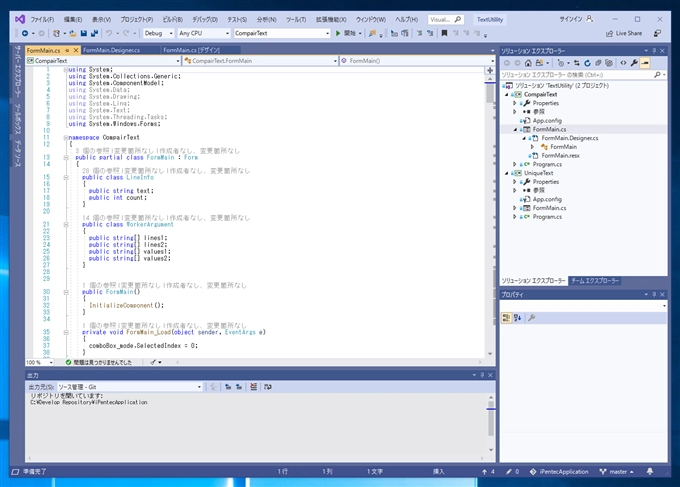The image size is (680, 487).
Task: Collapse the LineInfo class outlining block
Action: (x=65, y=177)
